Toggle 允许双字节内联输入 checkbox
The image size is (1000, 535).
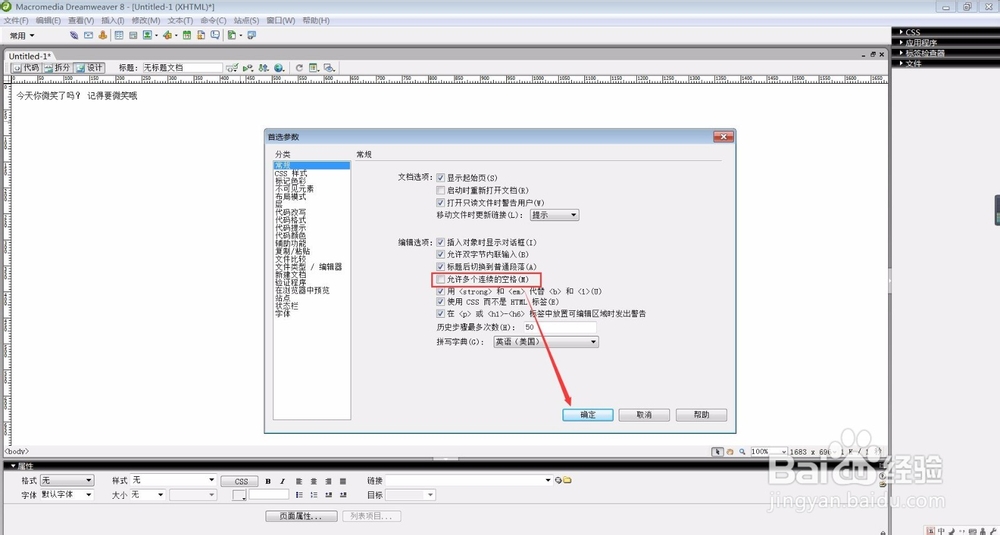pos(441,254)
